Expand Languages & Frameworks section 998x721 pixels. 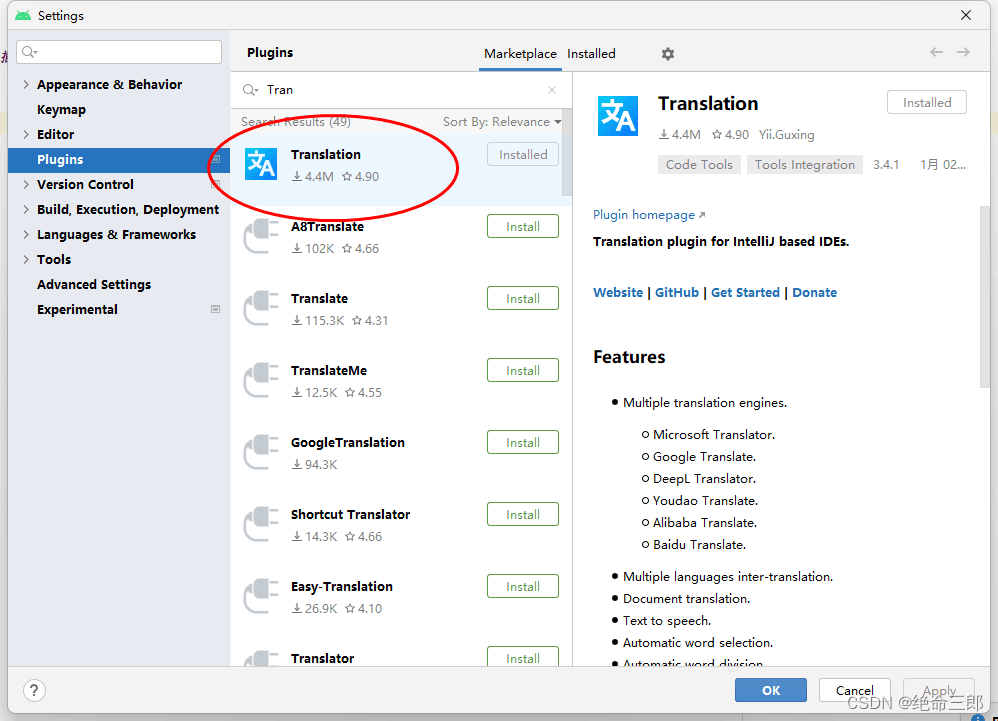coord(25,234)
